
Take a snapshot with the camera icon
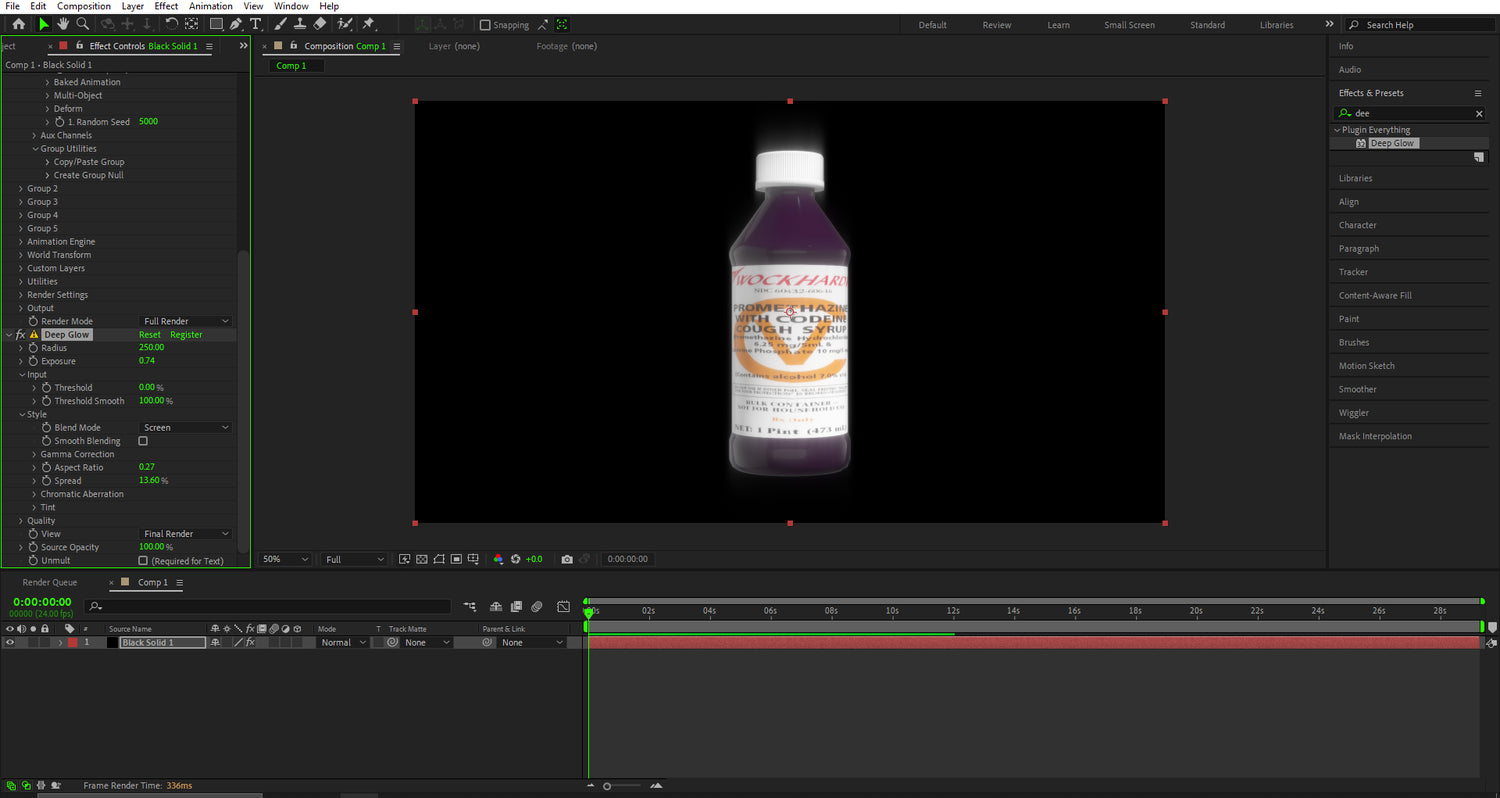(567, 559)
